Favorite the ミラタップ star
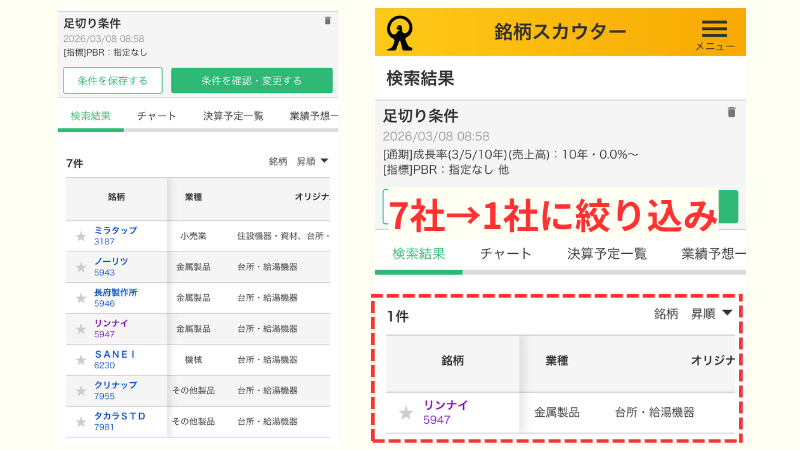Image resolution: width=800 pixels, height=450 pixels. [81, 236]
